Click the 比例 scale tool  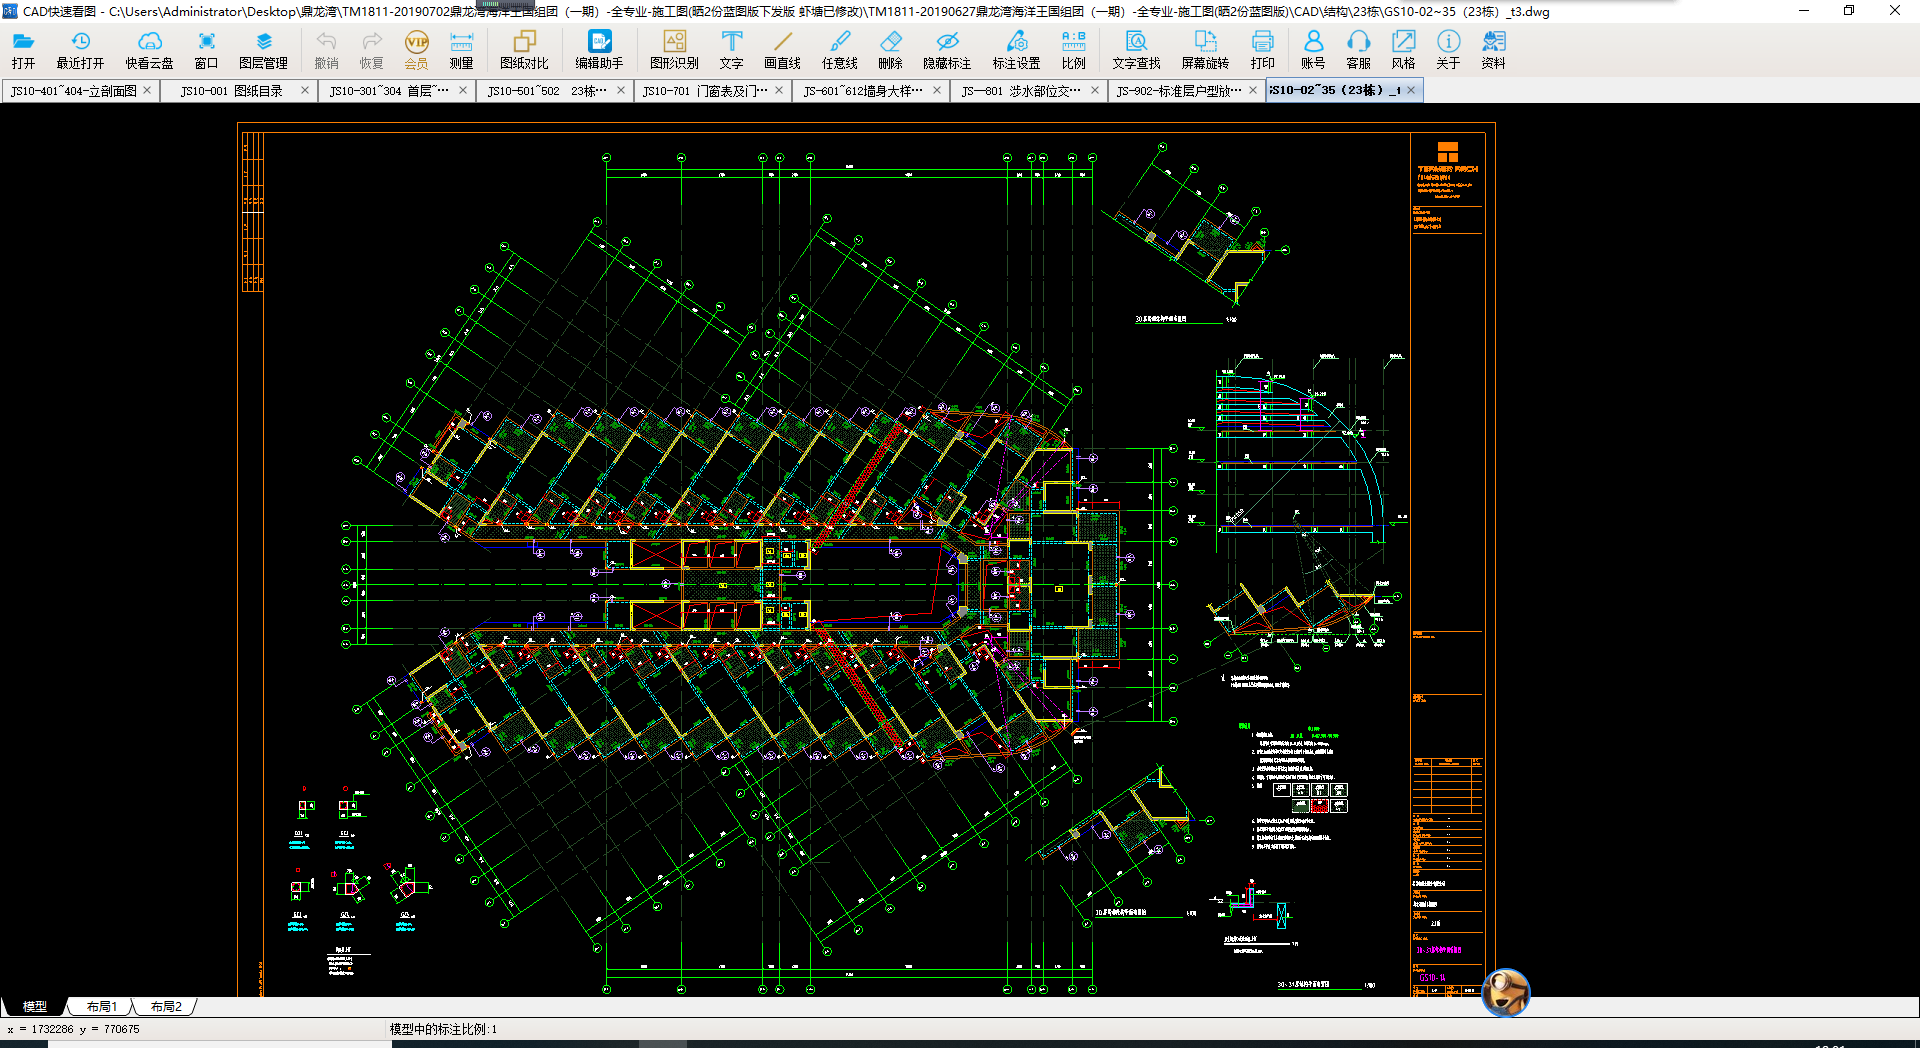(x=1073, y=50)
